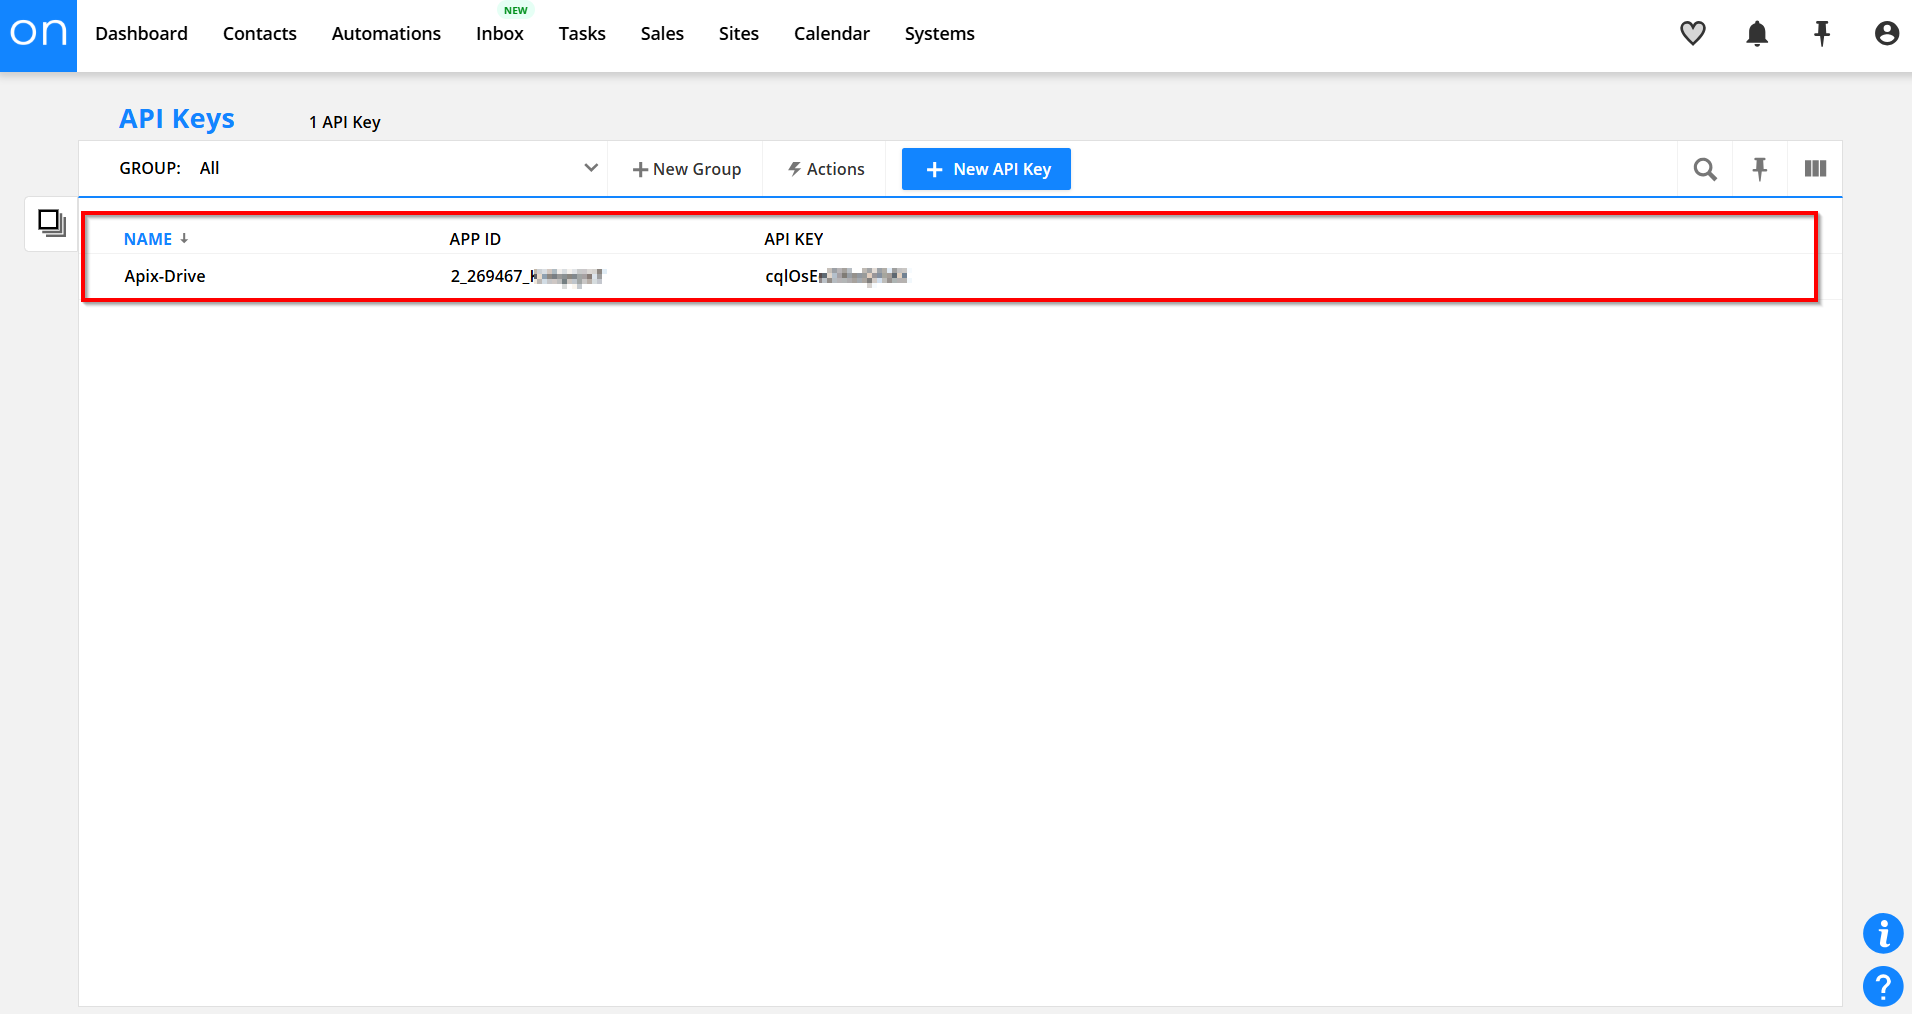
Task: Click the New API Key button
Action: 986,169
